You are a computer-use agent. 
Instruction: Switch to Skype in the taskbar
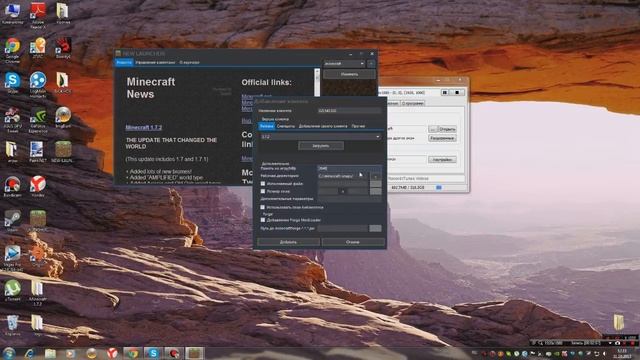[x=153, y=353]
